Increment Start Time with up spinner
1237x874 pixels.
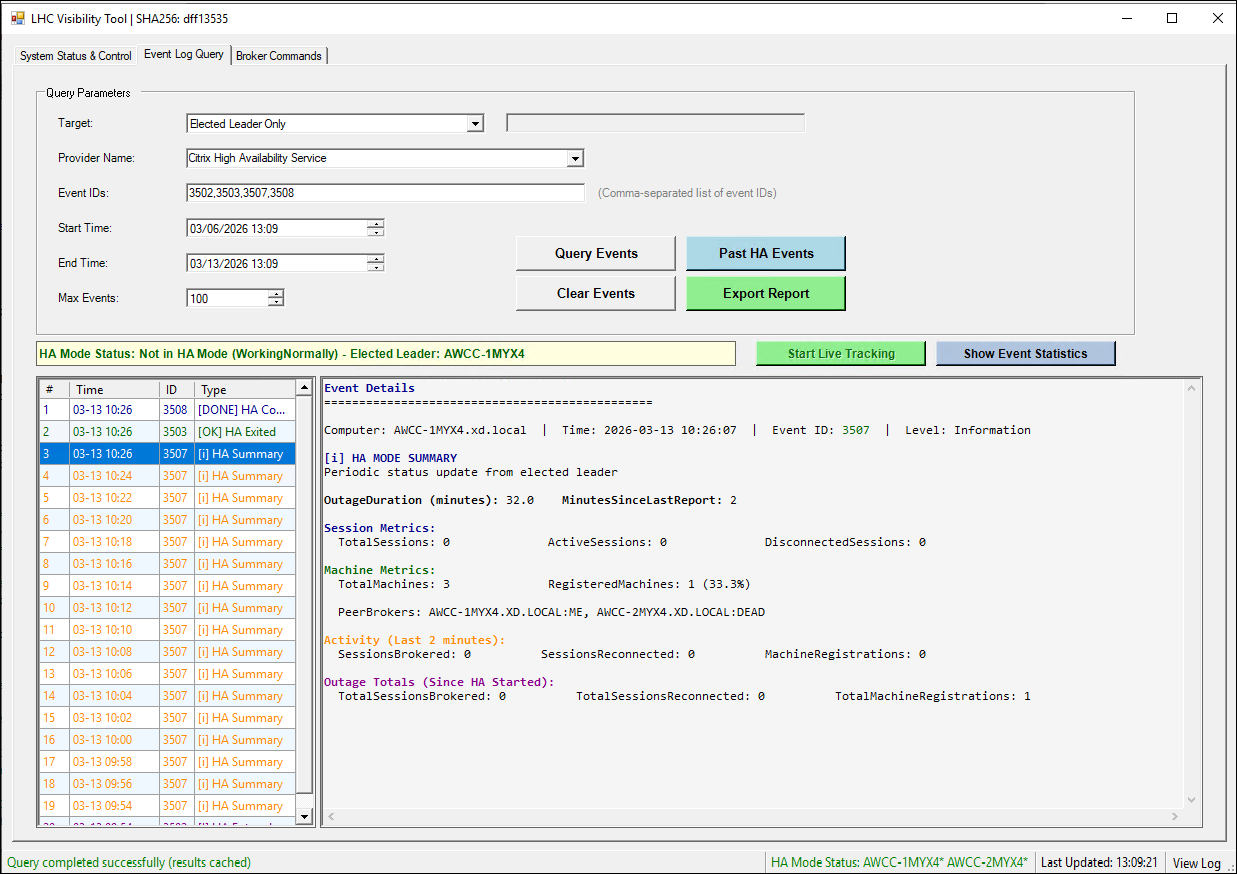(375, 224)
